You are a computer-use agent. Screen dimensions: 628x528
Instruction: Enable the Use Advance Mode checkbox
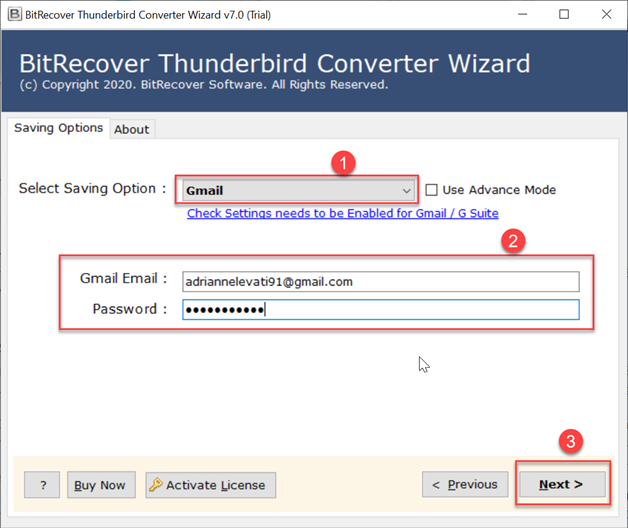coord(431,190)
